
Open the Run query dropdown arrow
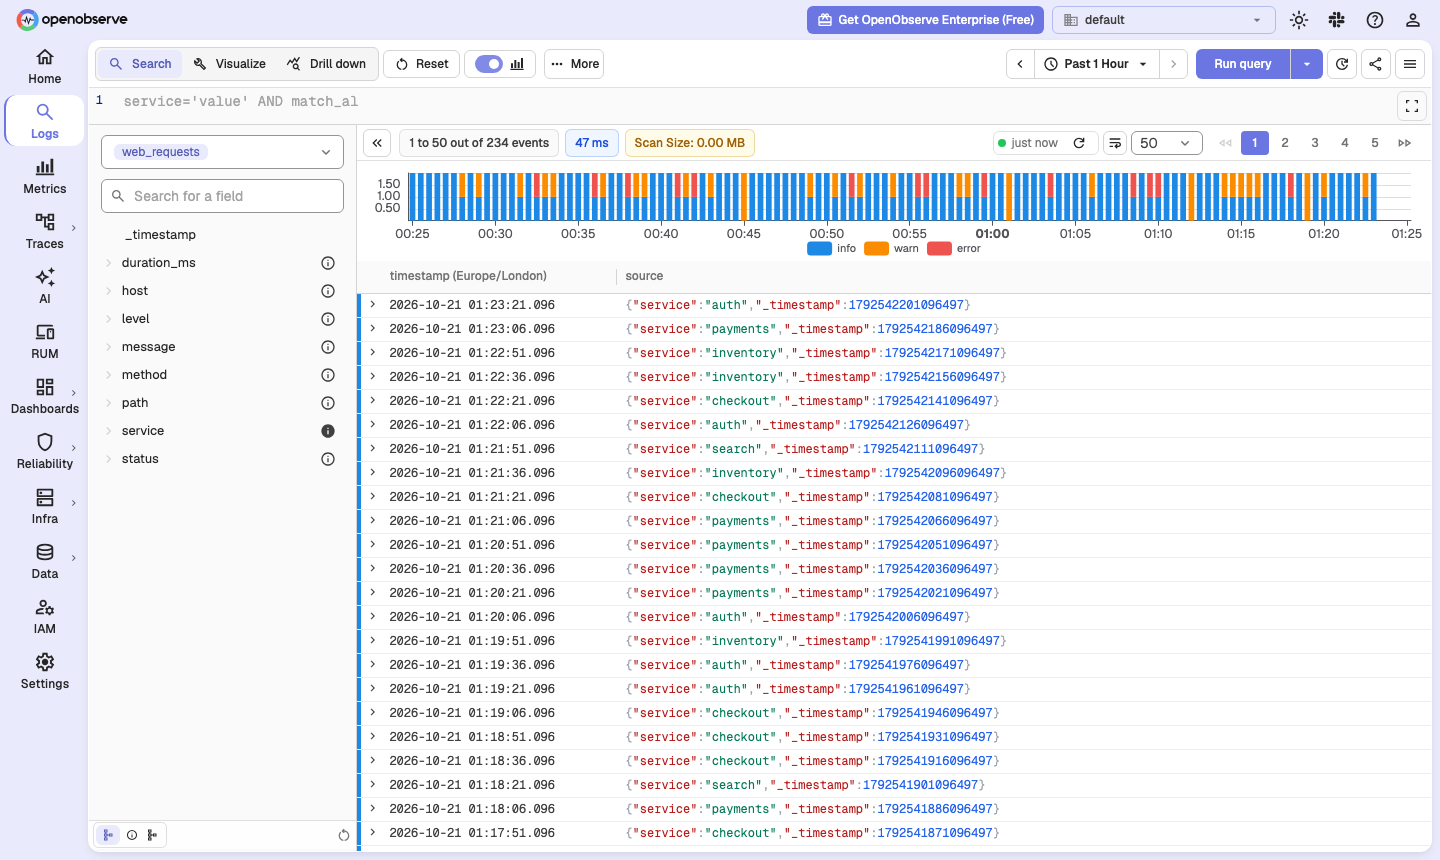[1307, 64]
